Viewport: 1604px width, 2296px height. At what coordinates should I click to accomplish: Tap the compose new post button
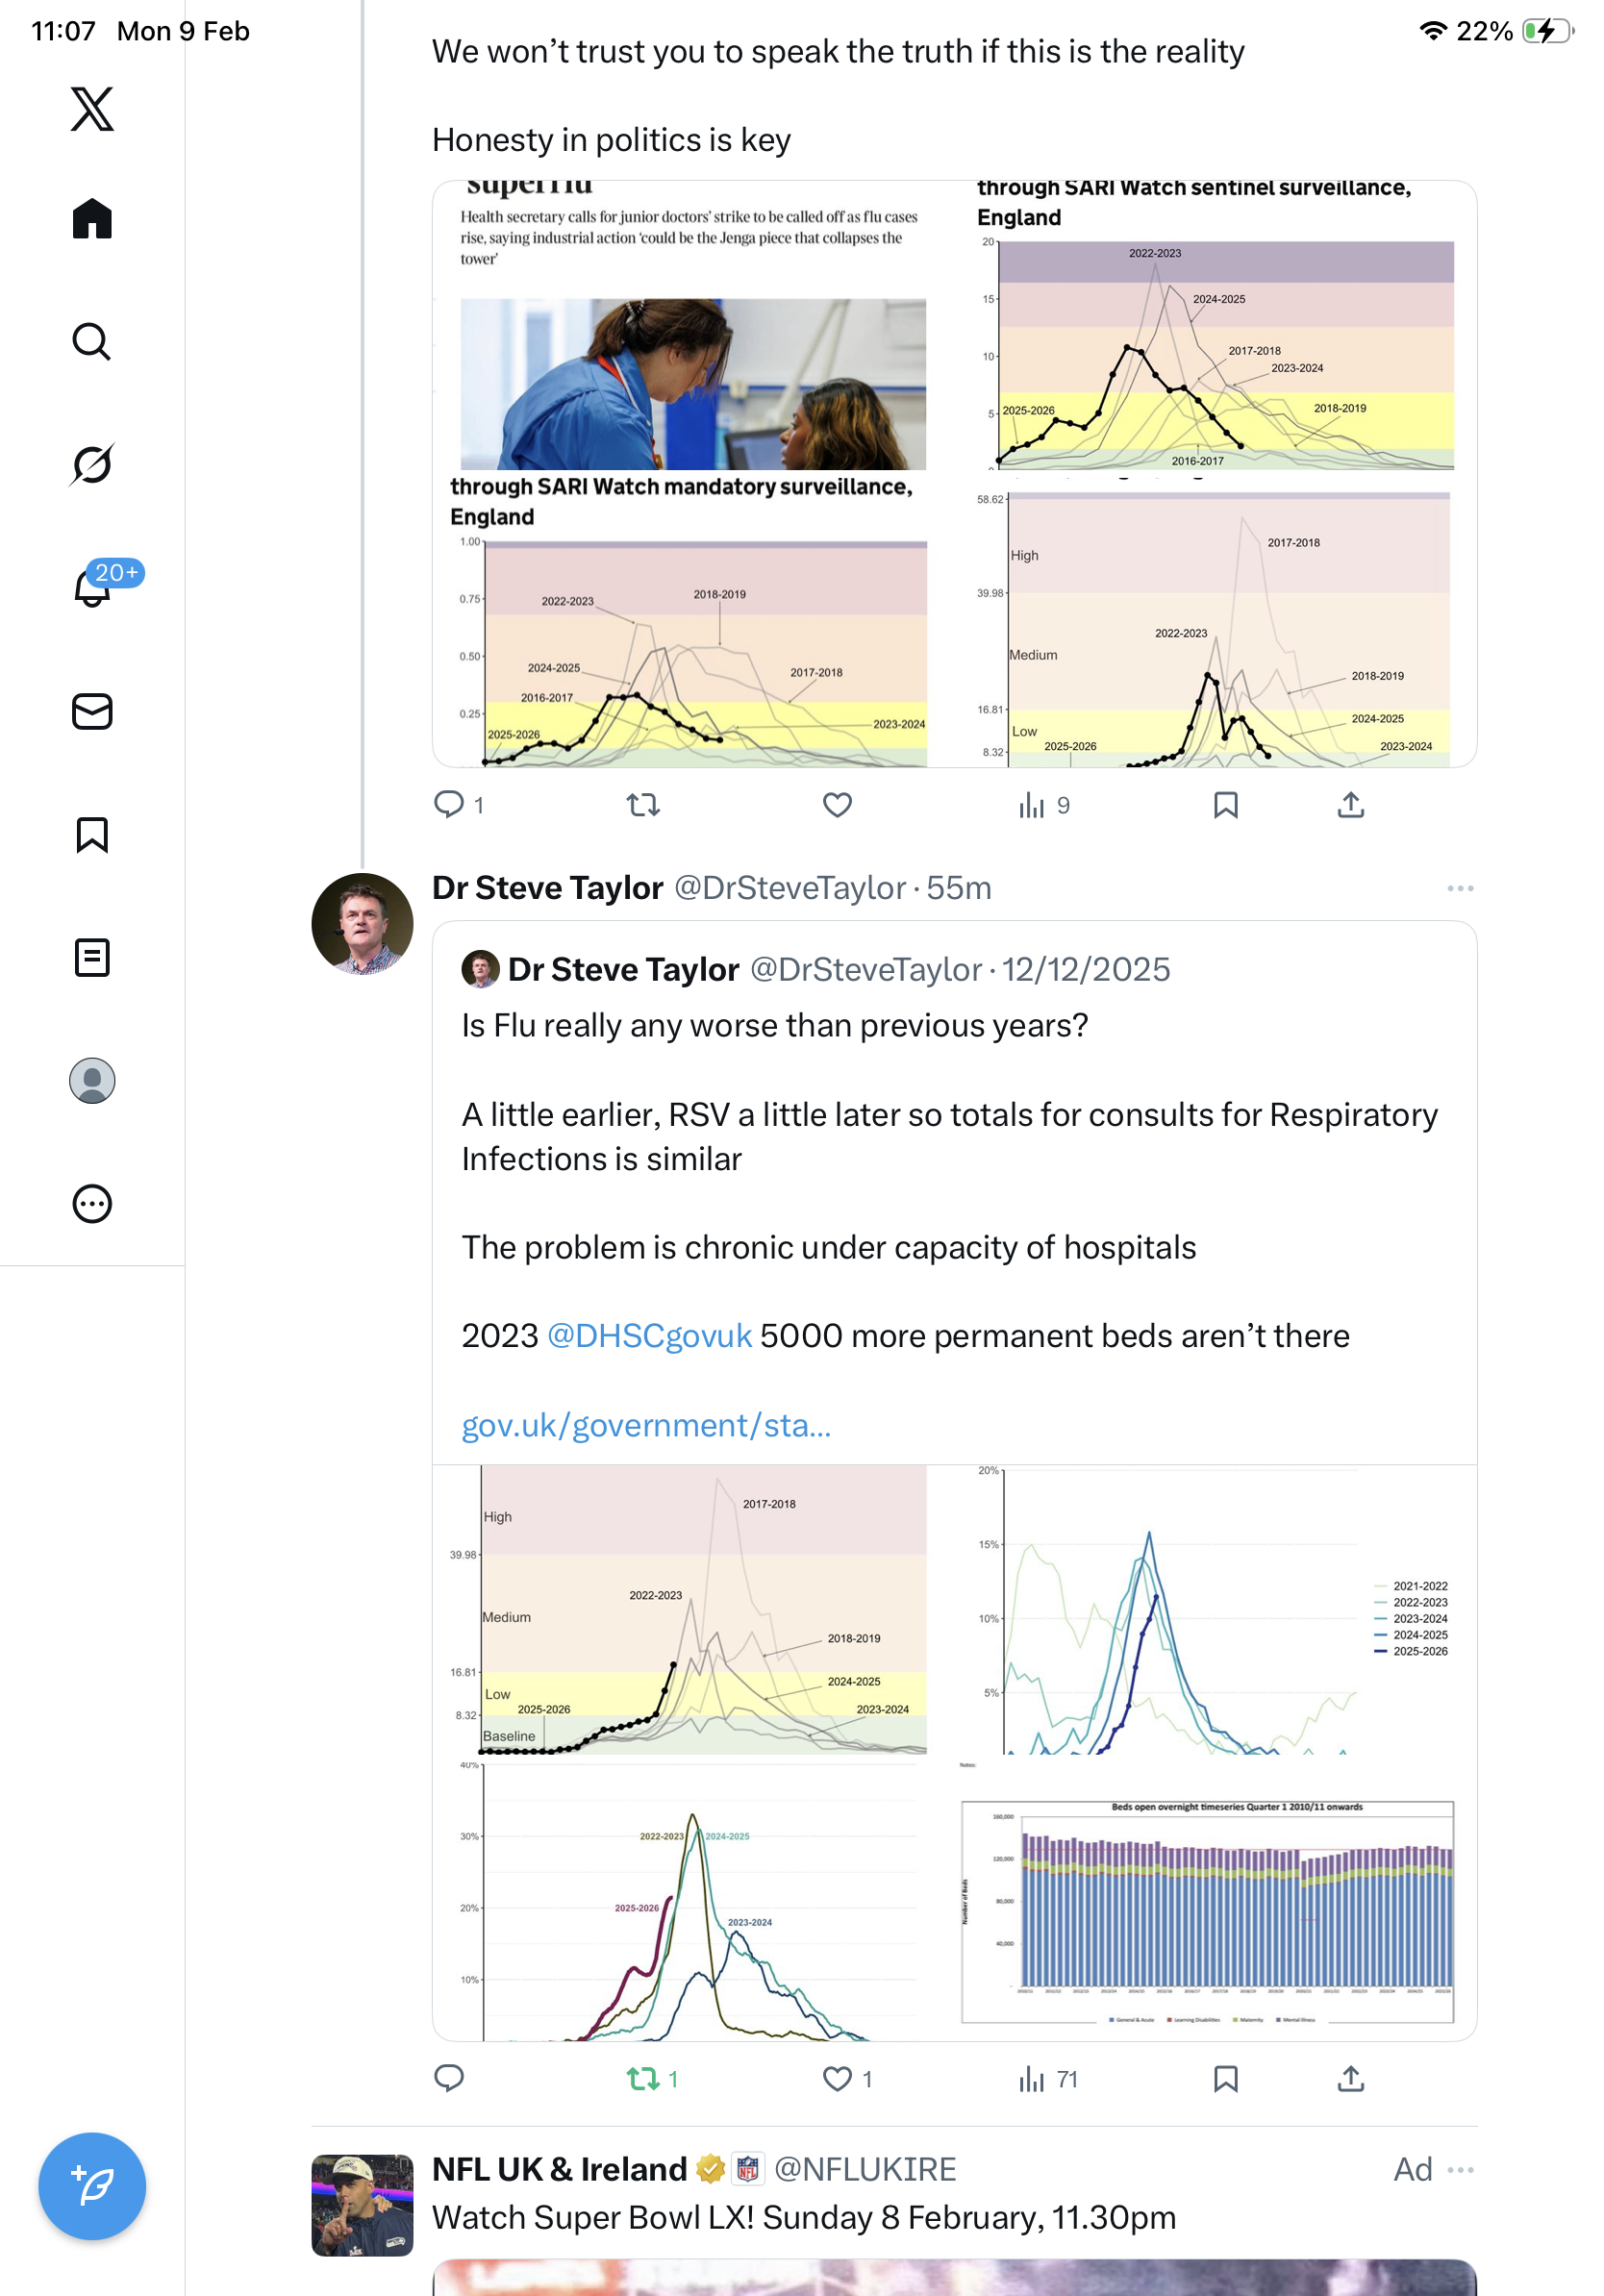[92, 2185]
